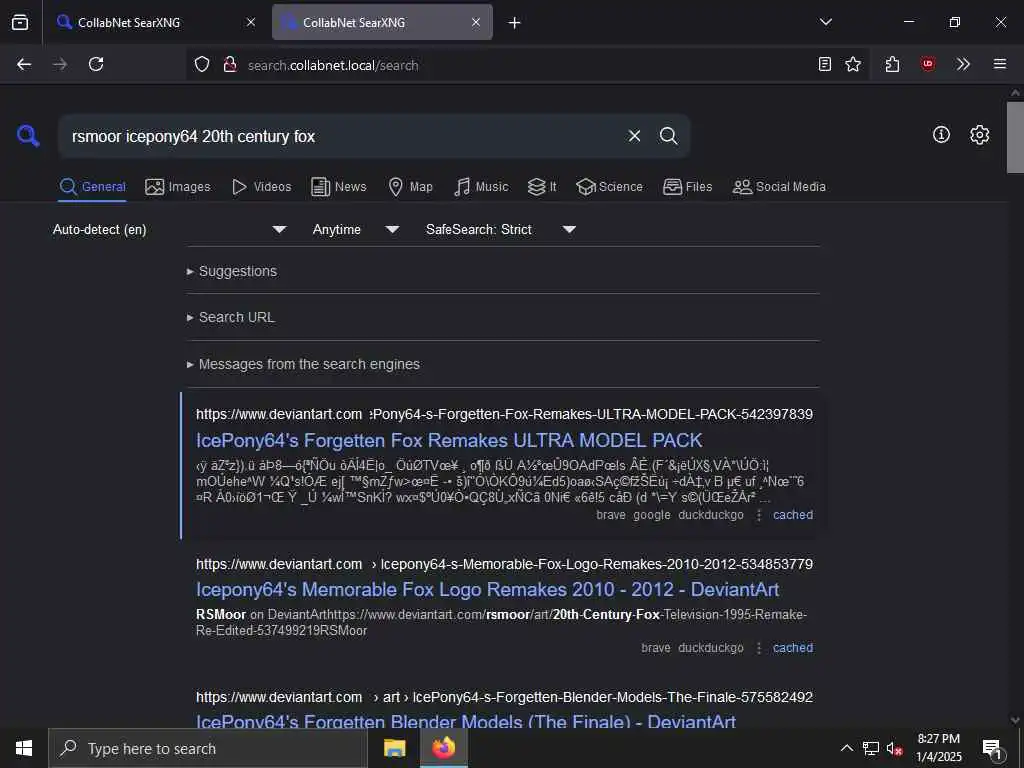Screen dimensions: 1024x768
Task: Open the Firefox View icon
Action: coord(20,22)
